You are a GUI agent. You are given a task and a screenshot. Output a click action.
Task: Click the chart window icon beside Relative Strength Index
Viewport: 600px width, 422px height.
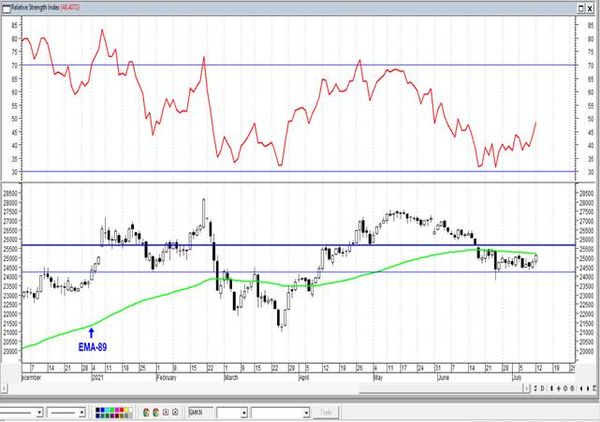tap(7, 8)
